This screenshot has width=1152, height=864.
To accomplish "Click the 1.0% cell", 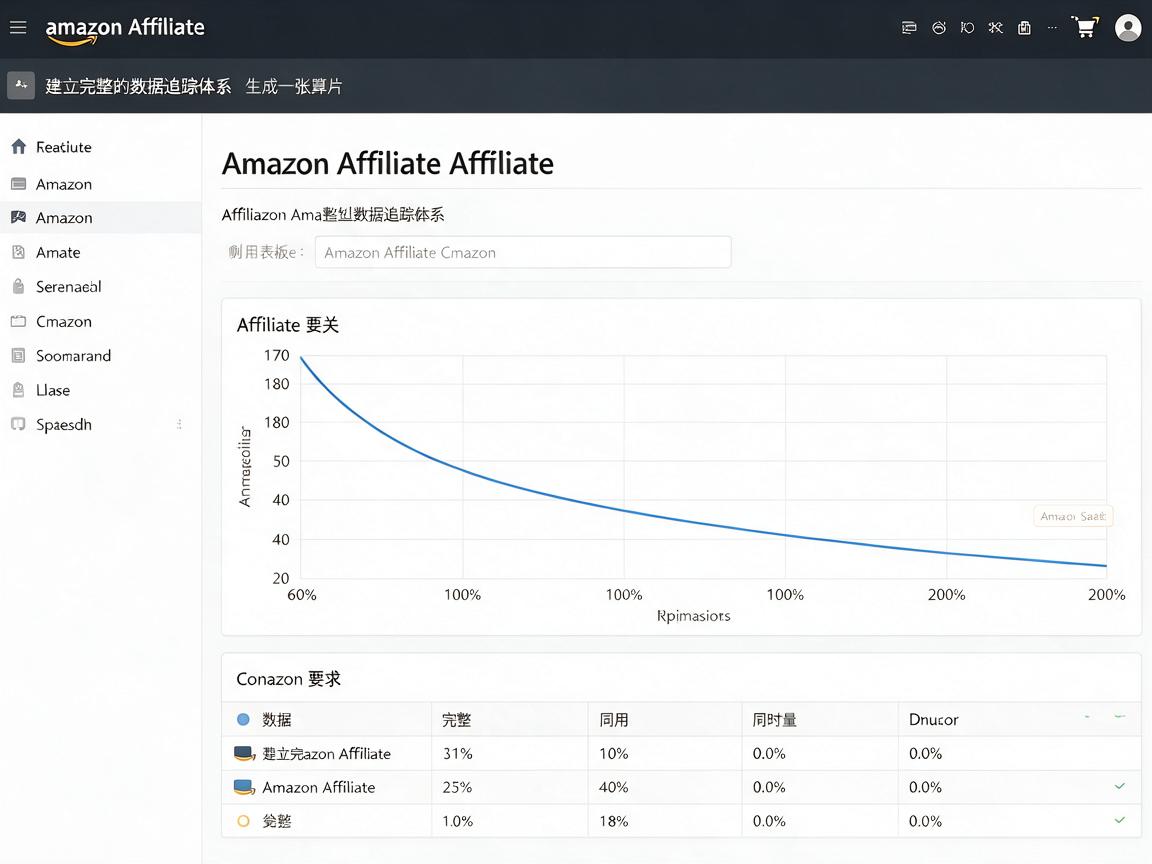I will pos(457,821).
